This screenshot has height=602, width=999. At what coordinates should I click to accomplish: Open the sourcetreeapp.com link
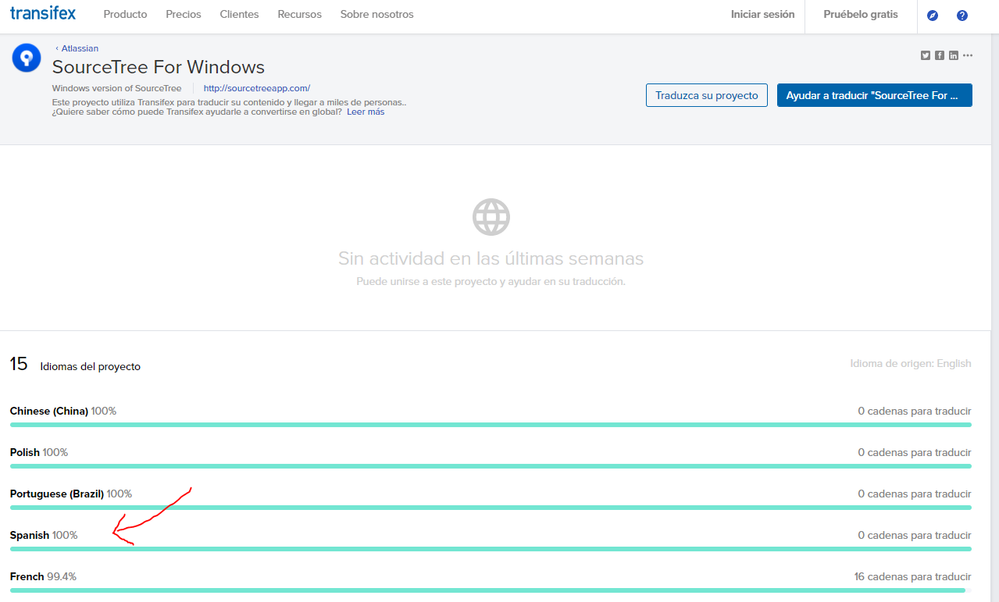(257, 89)
